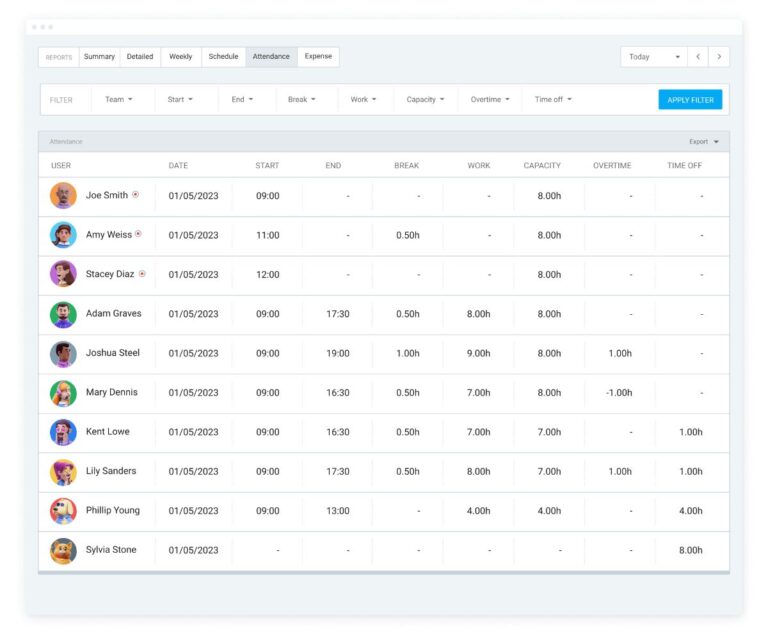Click Amy Weiss's profile avatar
This screenshot has height=634, width=768.
63,235
